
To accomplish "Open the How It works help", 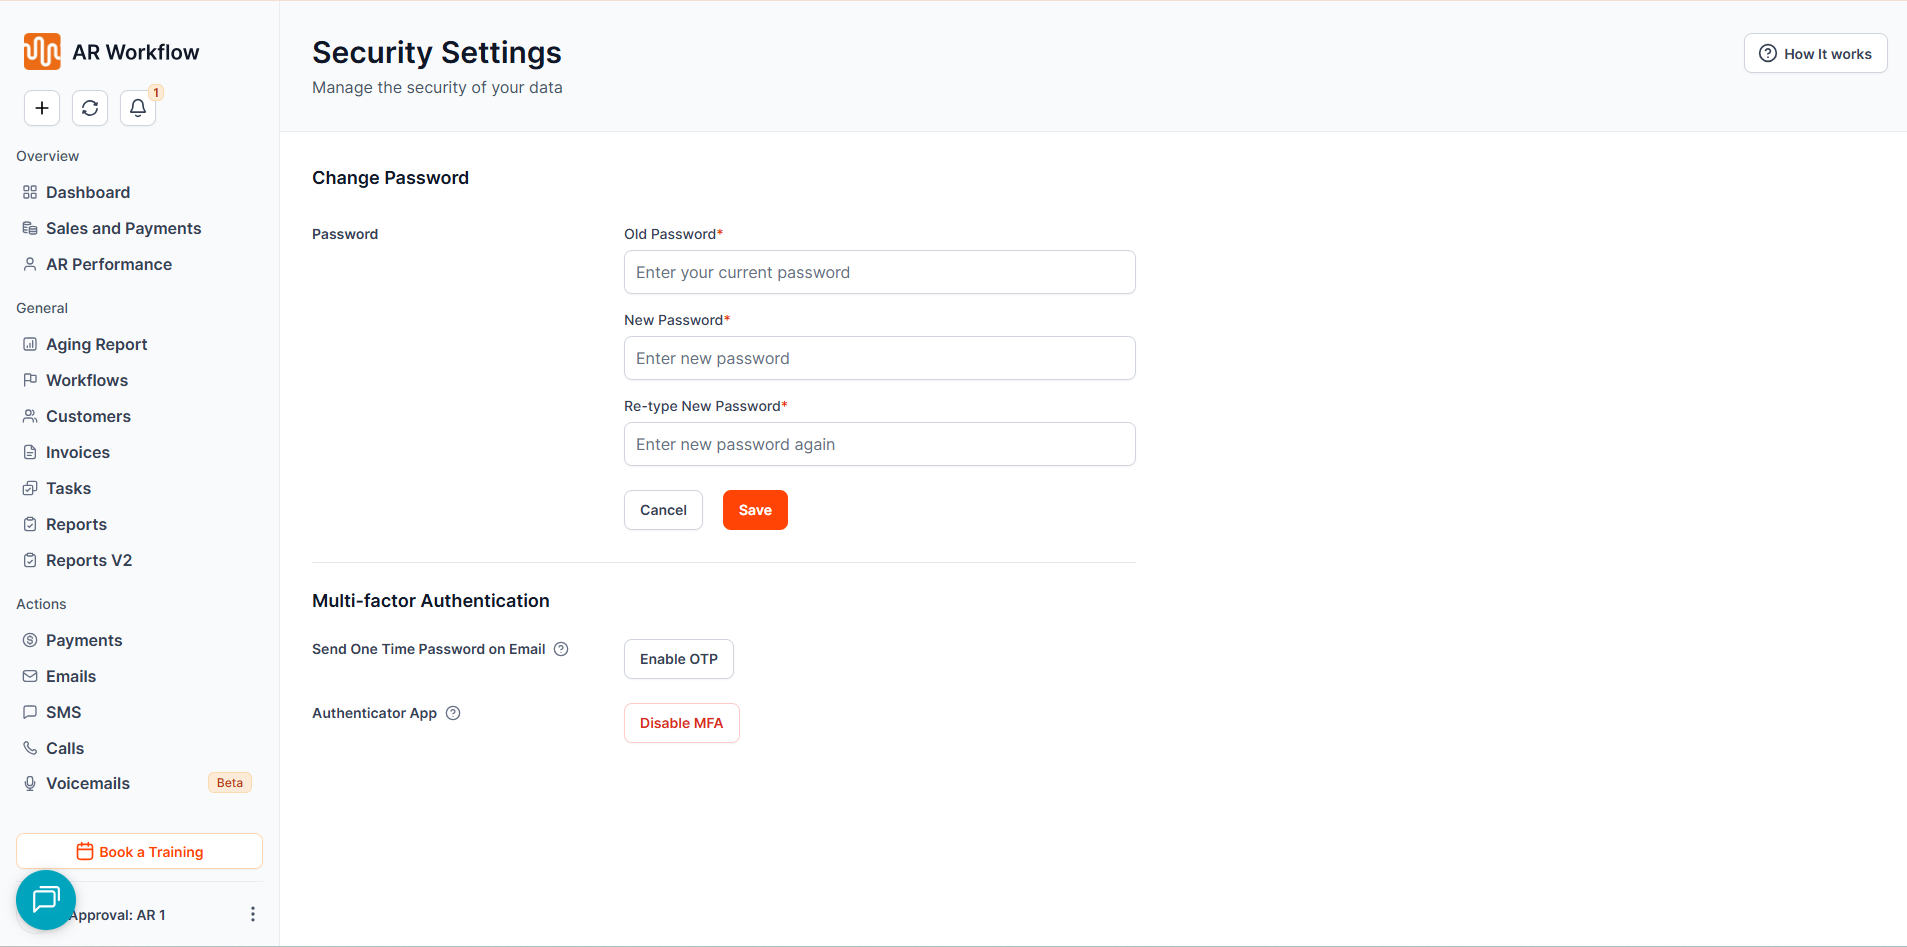I will pos(1815,54).
